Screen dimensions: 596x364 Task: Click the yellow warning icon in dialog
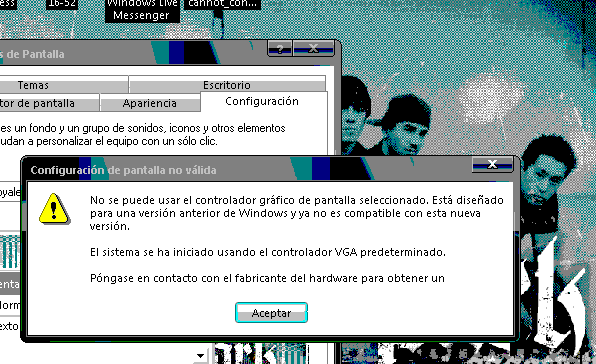pos(54,209)
